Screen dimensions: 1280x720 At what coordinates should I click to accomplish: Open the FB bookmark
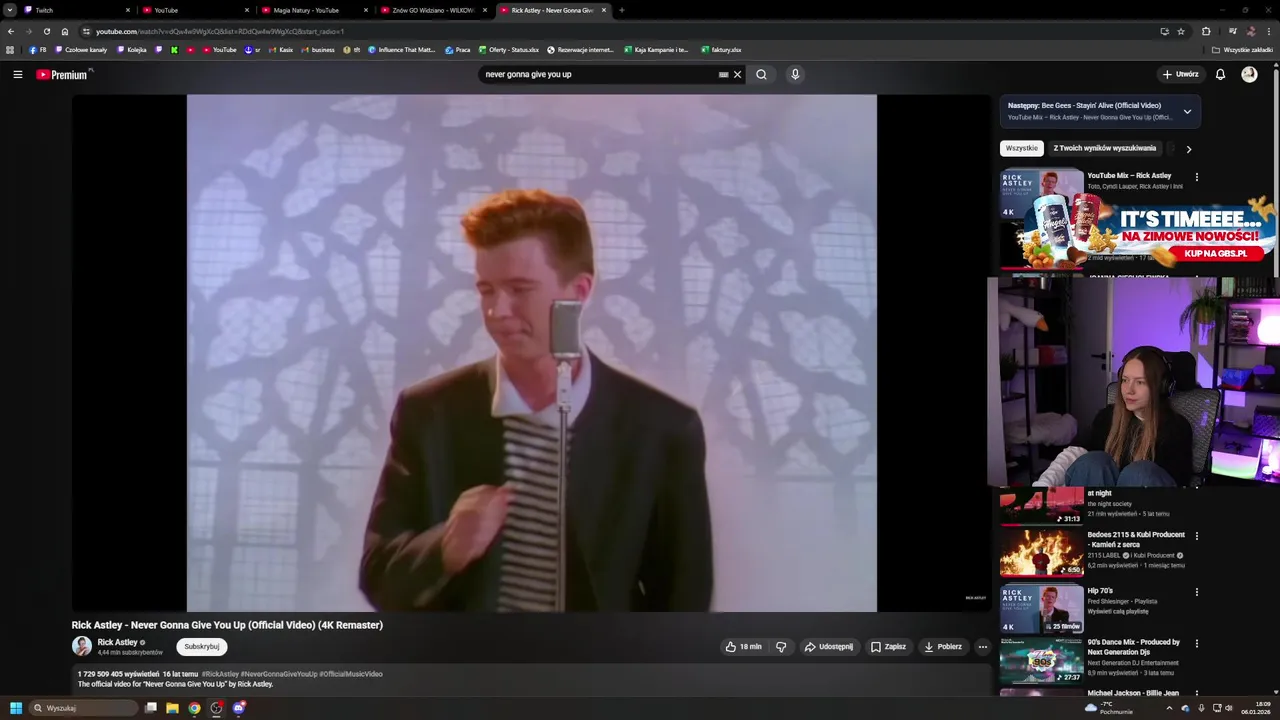[38, 49]
